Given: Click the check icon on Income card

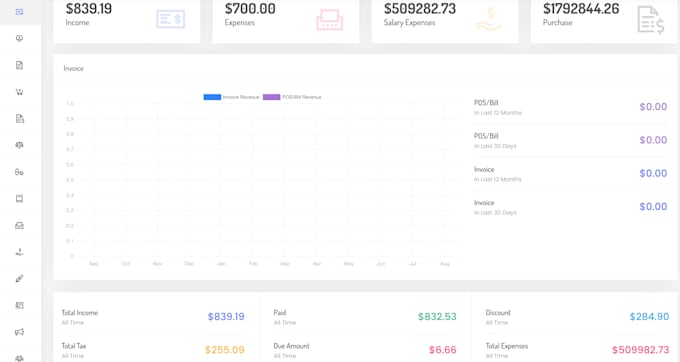Looking at the screenshot, I should pyautogui.click(x=170, y=19).
